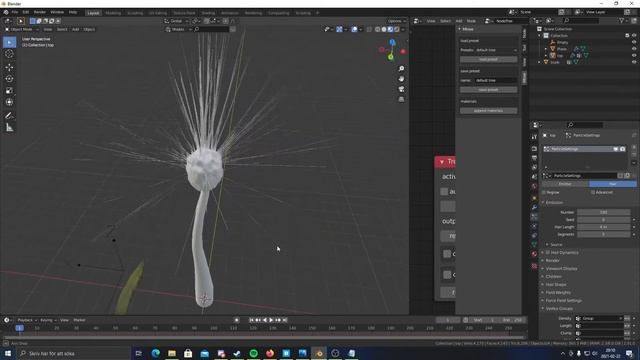Enable the Advanced checkbox
Image resolution: width=640 pixels, height=360 pixels.
[x=593, y=192]
